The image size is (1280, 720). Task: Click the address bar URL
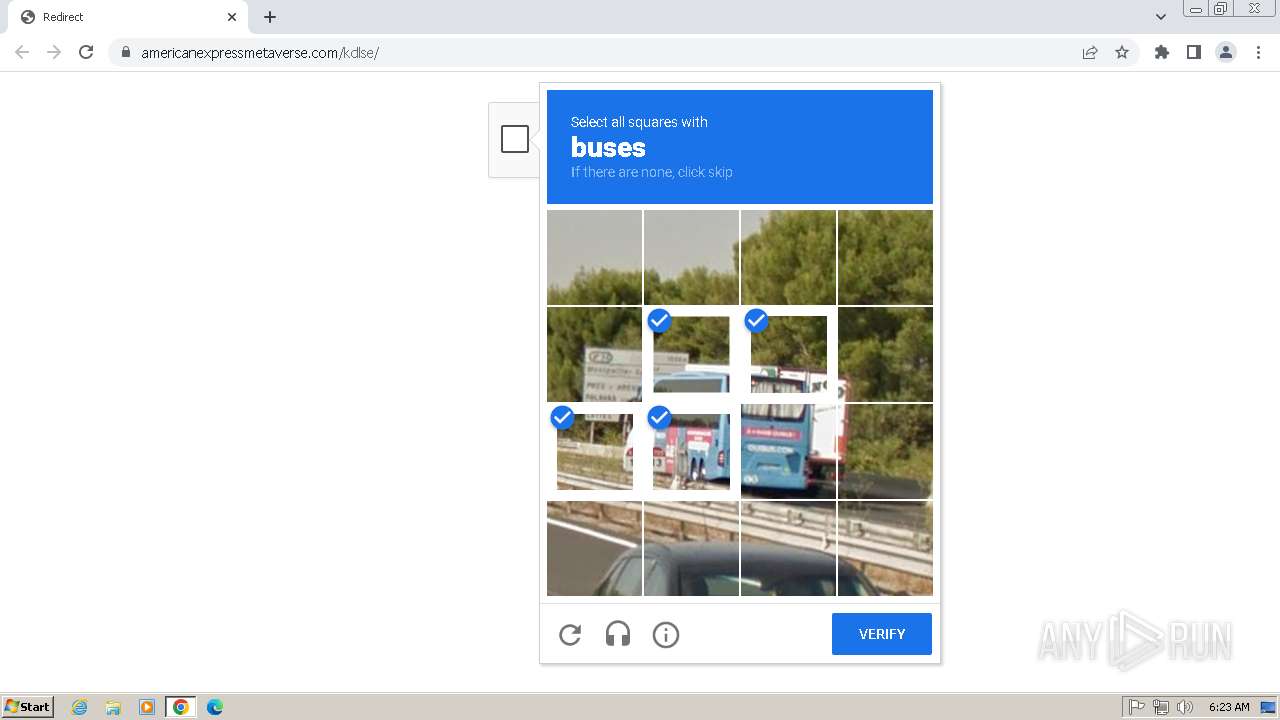tap(260, 53)
